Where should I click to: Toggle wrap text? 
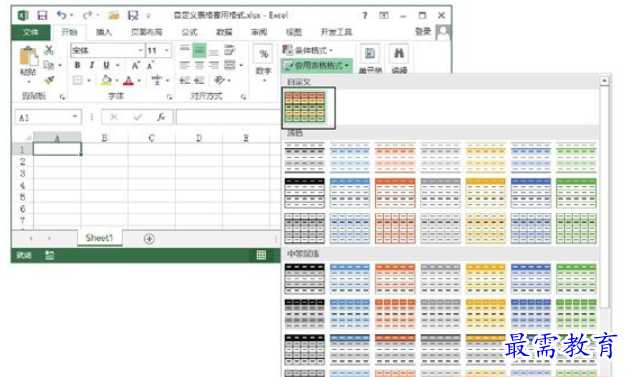230,50
